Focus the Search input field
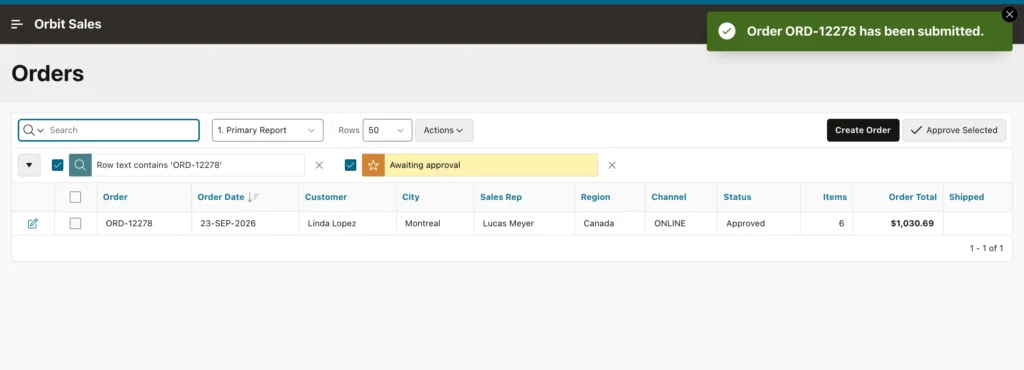Image resolution: width=1024 pixels, height=370 pixels. click(122, 130)
